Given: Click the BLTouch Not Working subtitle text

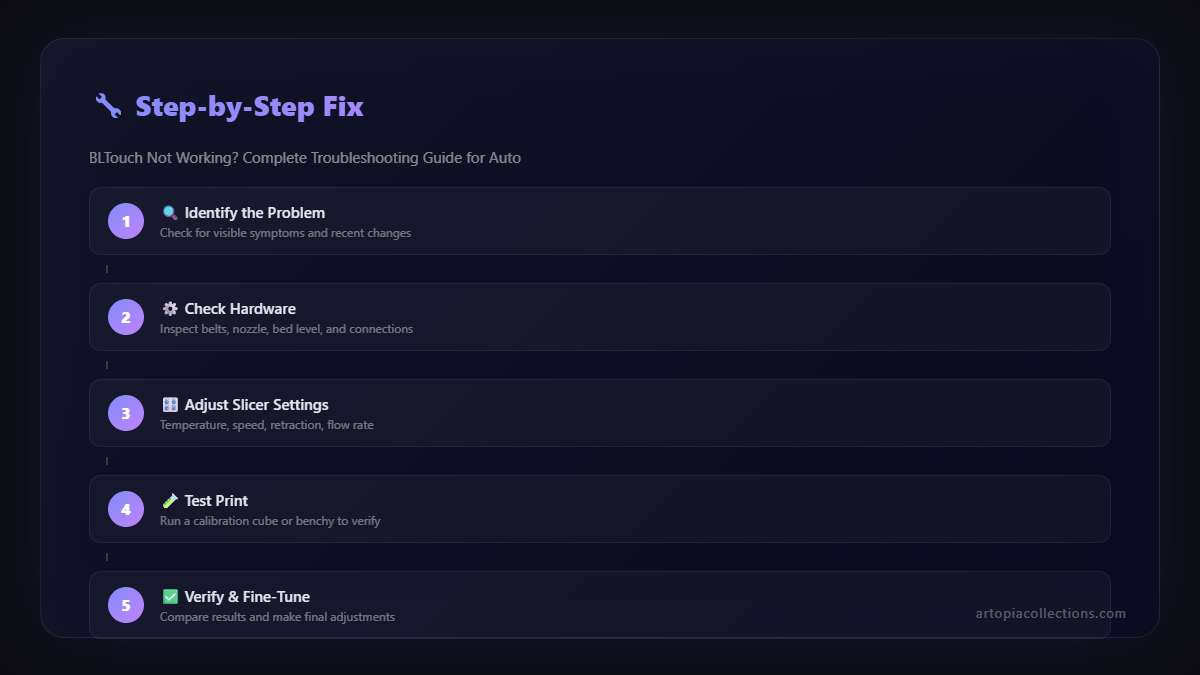Looking at the screenshot, I should pos(304,158).
